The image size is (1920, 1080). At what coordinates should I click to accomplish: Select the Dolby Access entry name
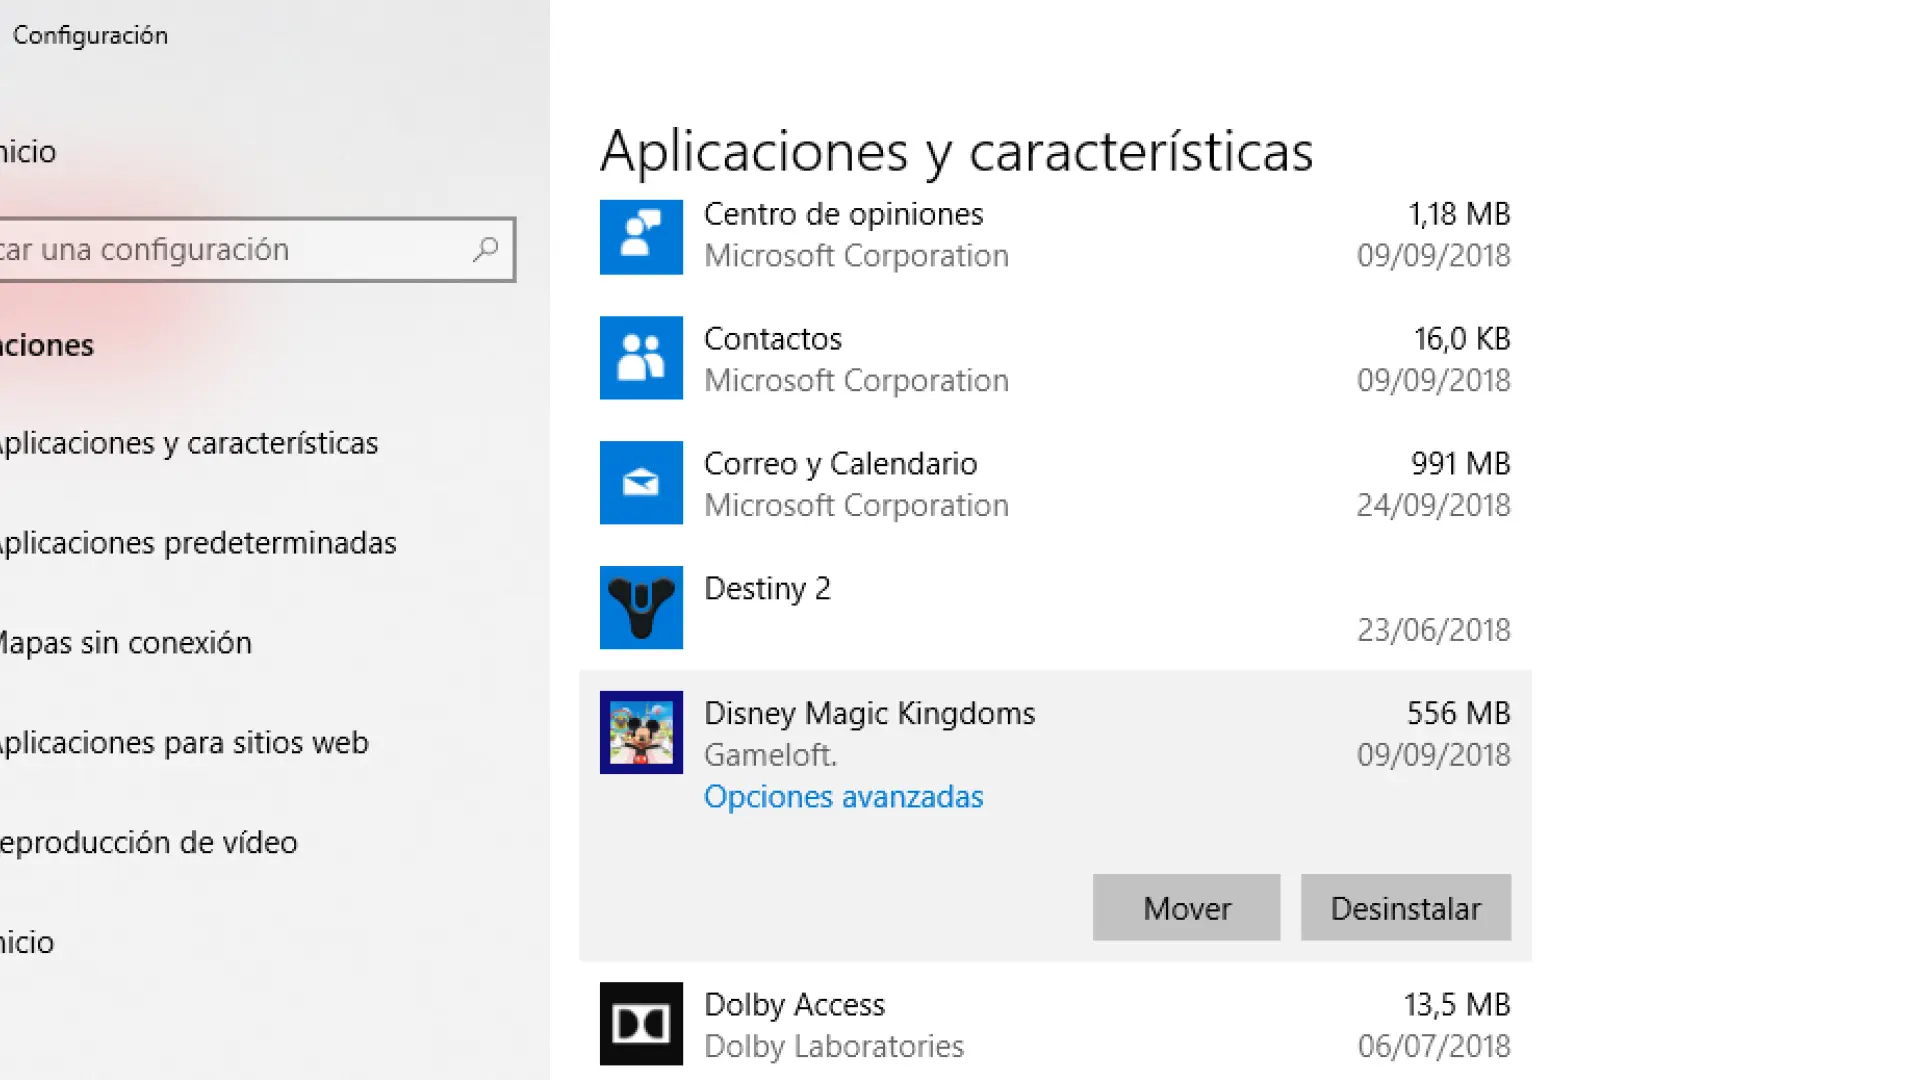click(794, 1004)
